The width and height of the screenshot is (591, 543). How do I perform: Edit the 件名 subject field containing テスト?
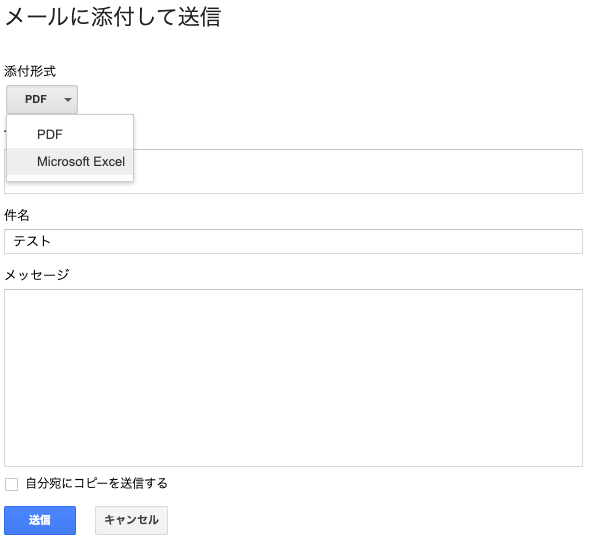(x=293, y=242)
